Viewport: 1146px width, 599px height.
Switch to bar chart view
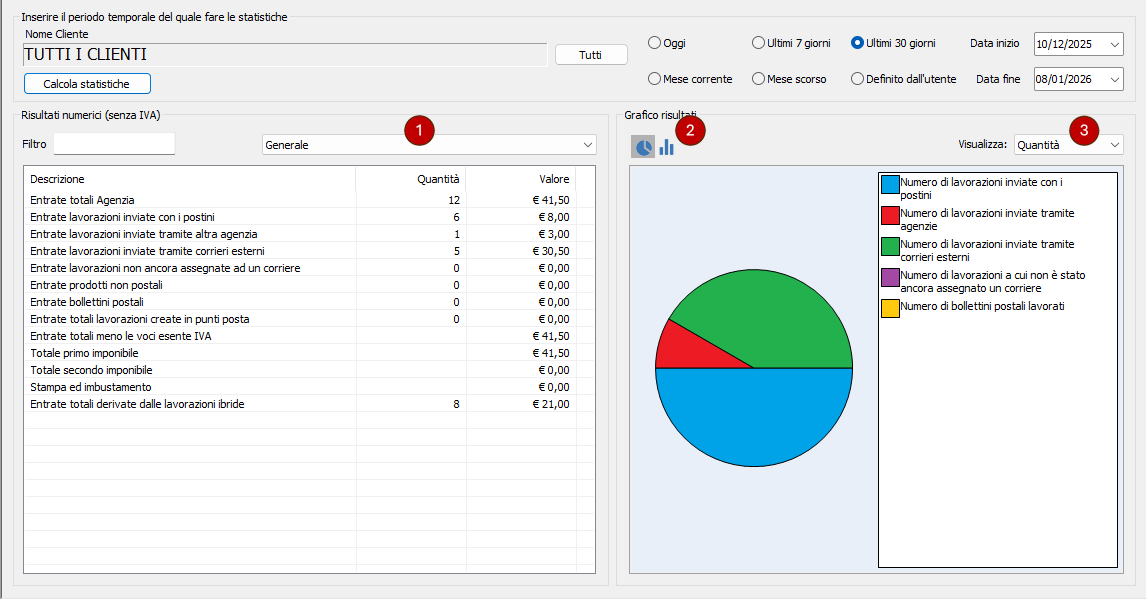pos(667,147)
